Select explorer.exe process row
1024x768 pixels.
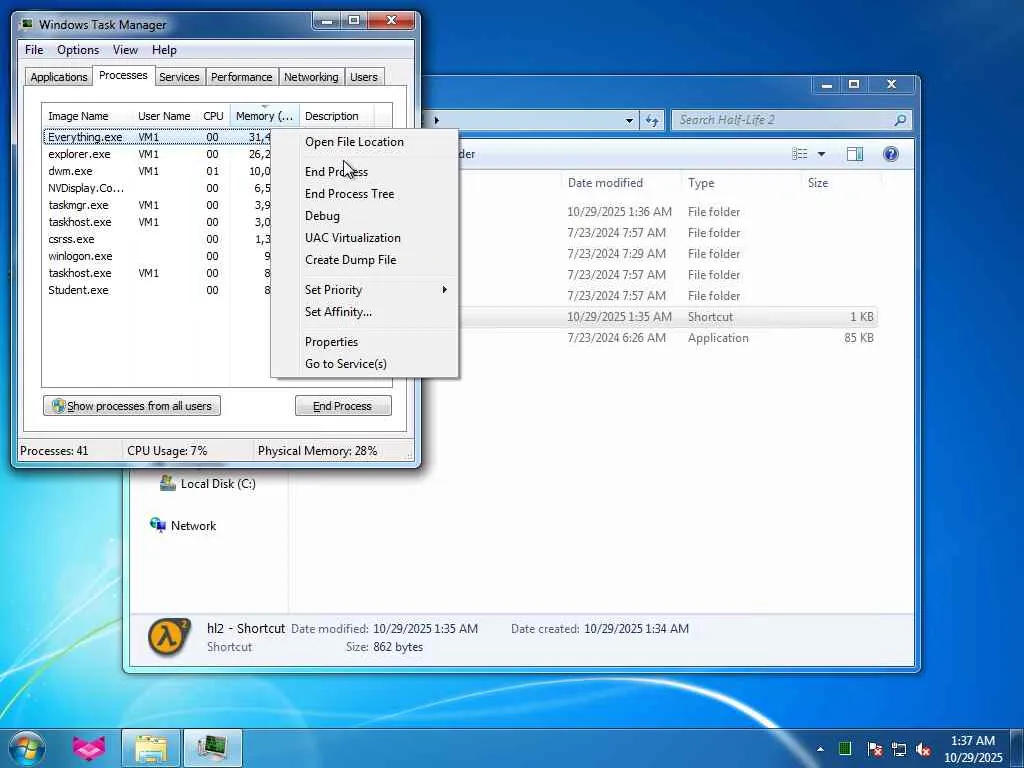click(157, 154)
